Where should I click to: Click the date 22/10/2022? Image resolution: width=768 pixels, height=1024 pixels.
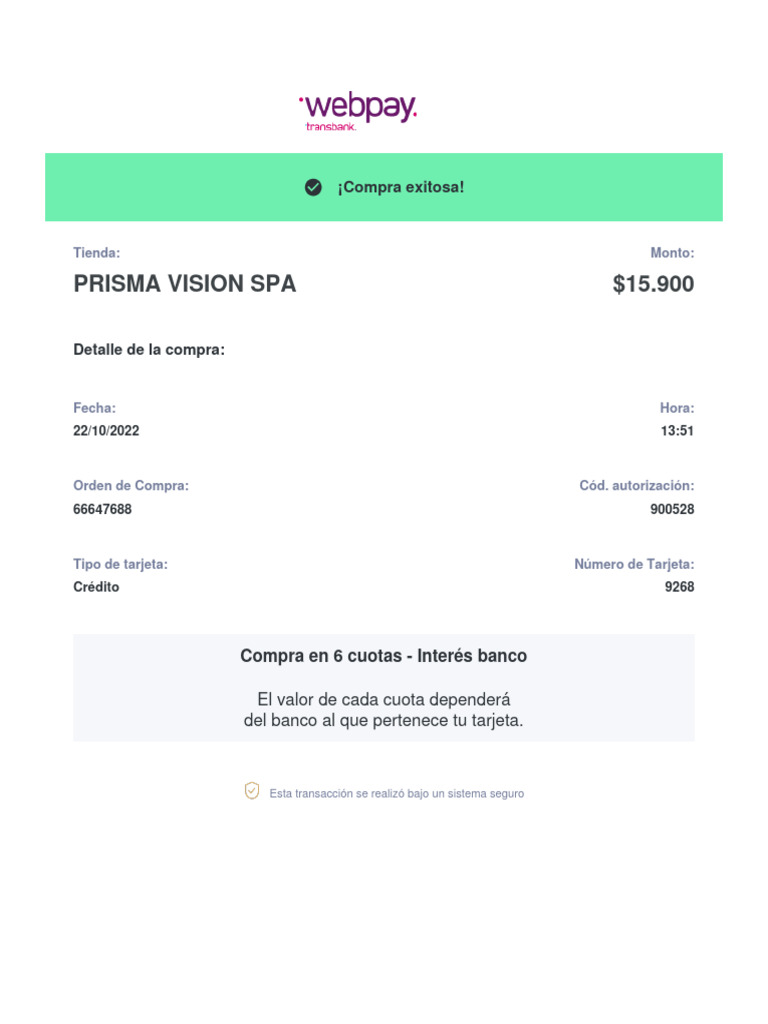click(106, 431)
